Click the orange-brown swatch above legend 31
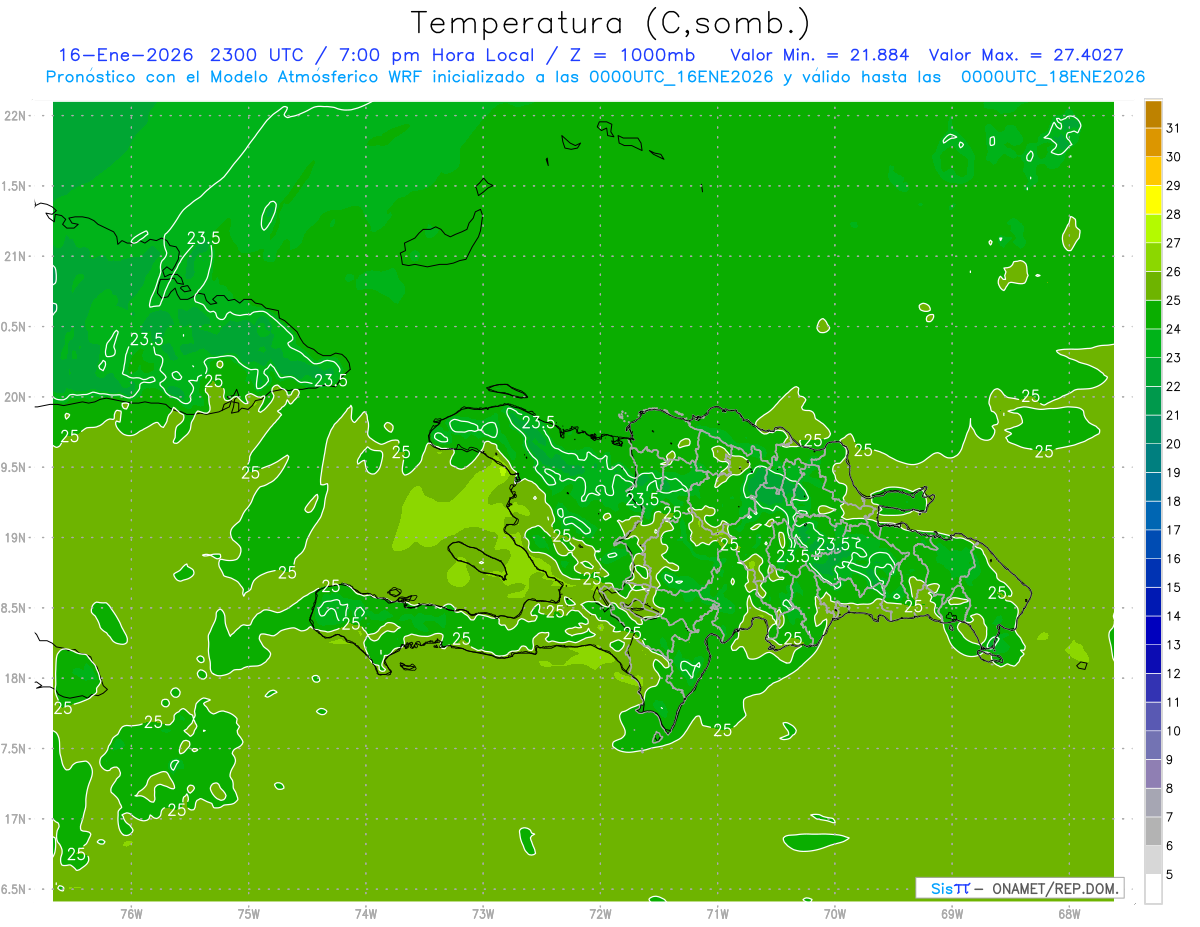Viewport: 1200px width, 927px height. 1153,114
